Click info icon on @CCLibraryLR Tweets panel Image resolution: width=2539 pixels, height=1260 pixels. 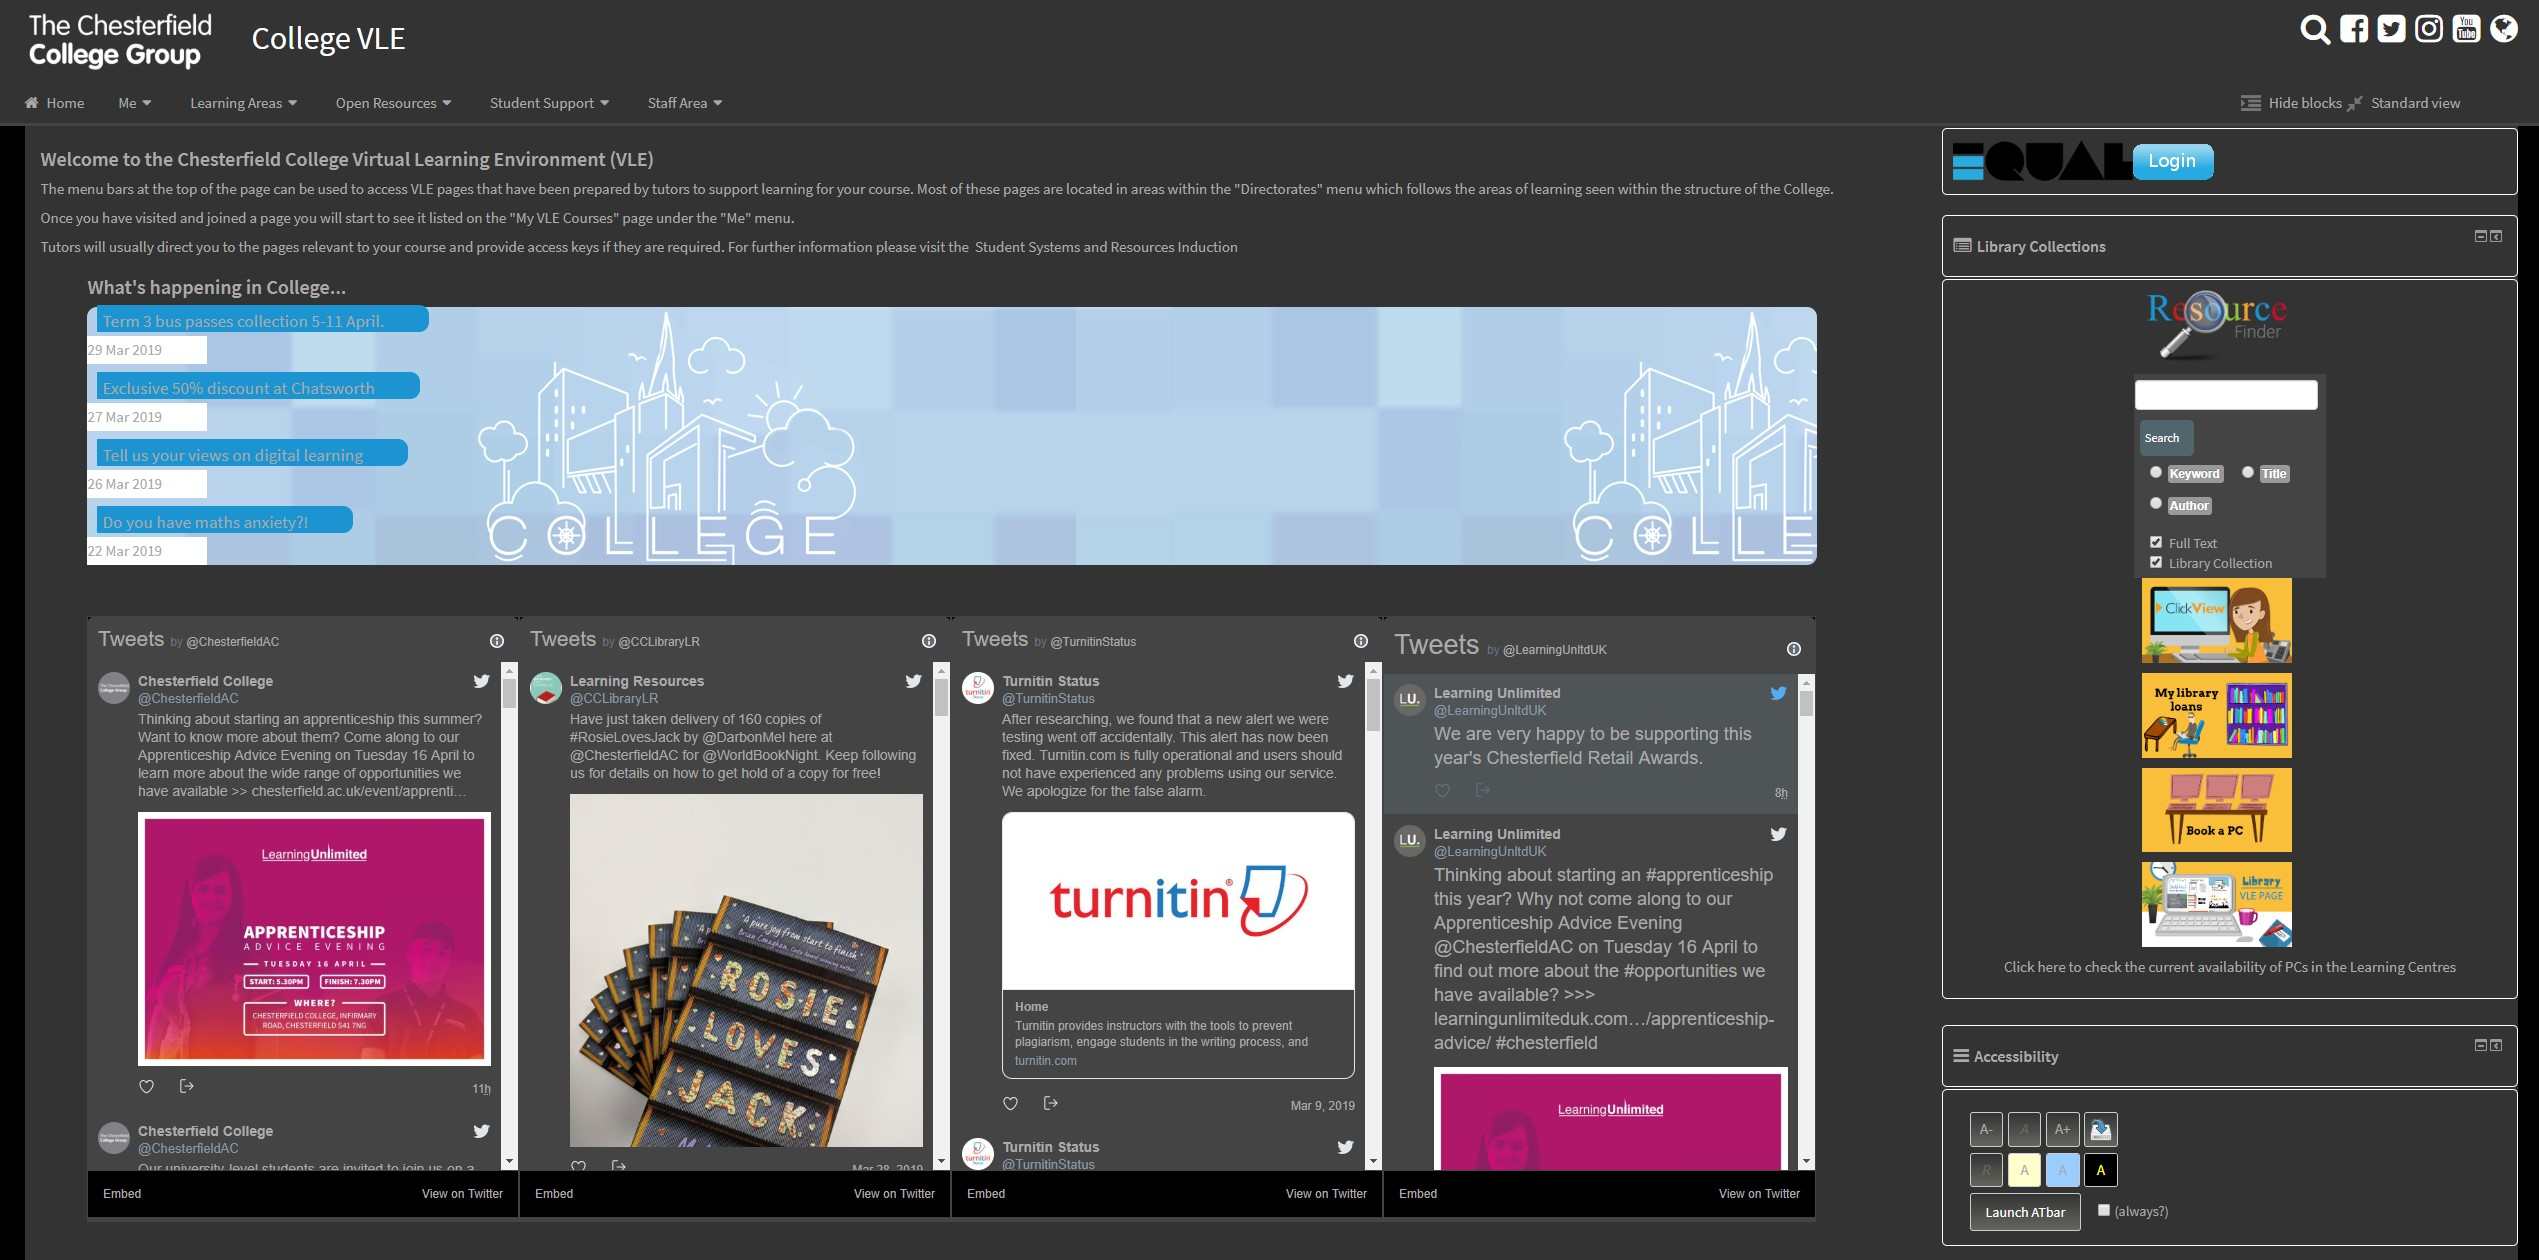pos(929,641)
